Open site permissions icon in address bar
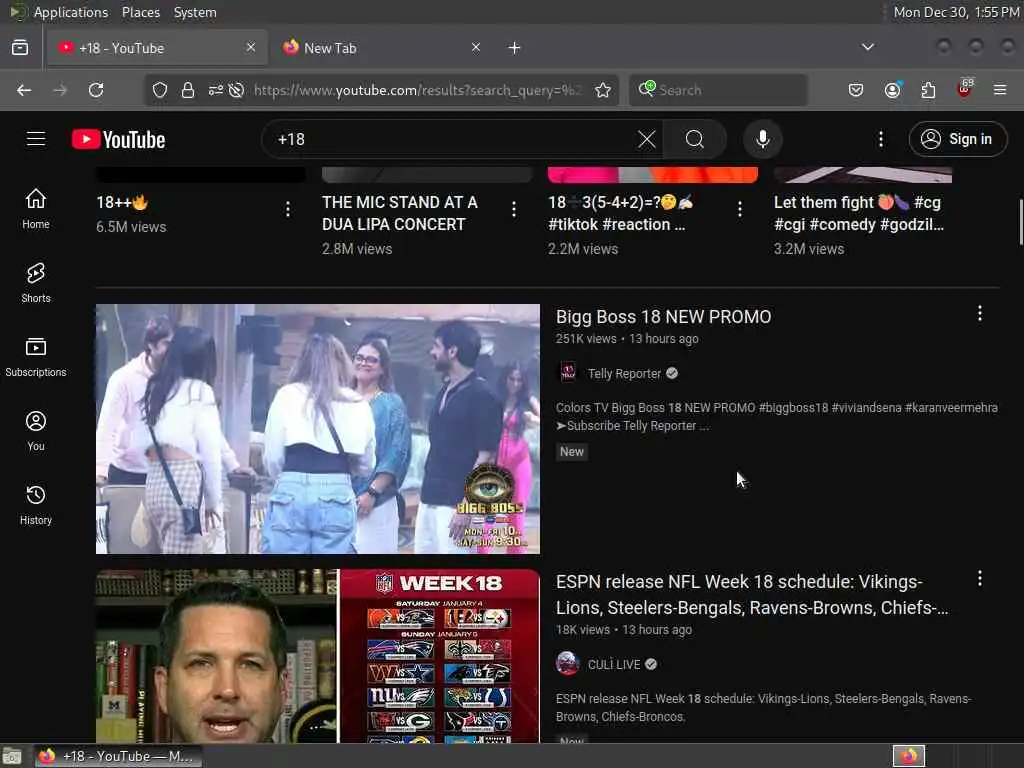Image resolution: width=1024 pixels, height=768 pixels. tap(216, 90)
